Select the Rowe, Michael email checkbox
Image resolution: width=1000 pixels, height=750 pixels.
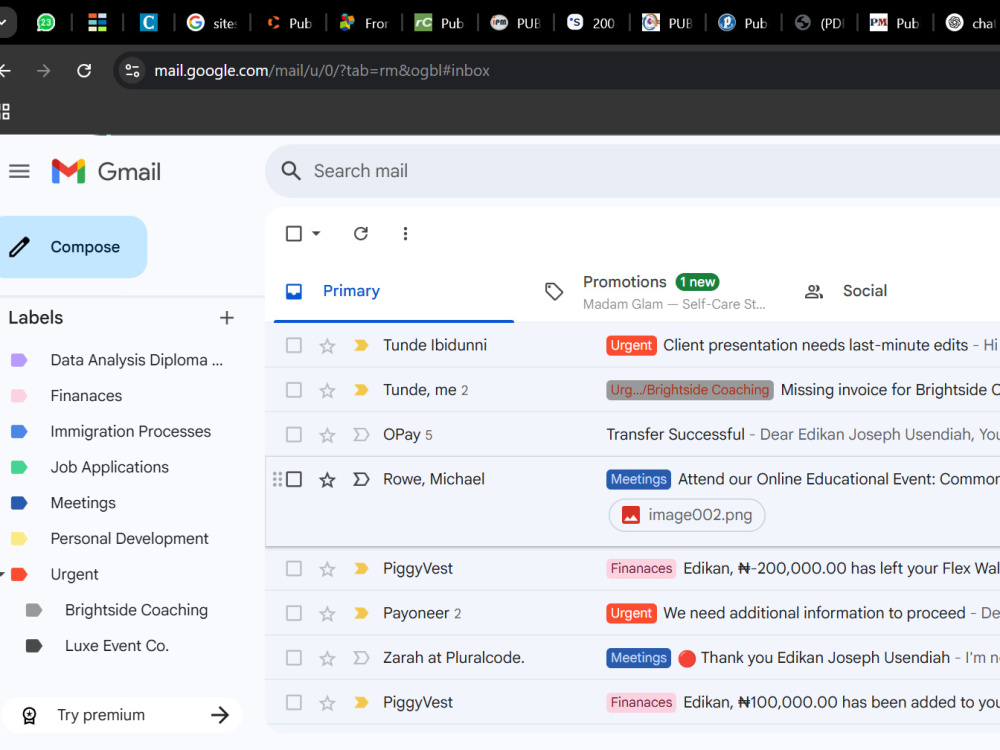pyautogui.click(x=294, y=480)
